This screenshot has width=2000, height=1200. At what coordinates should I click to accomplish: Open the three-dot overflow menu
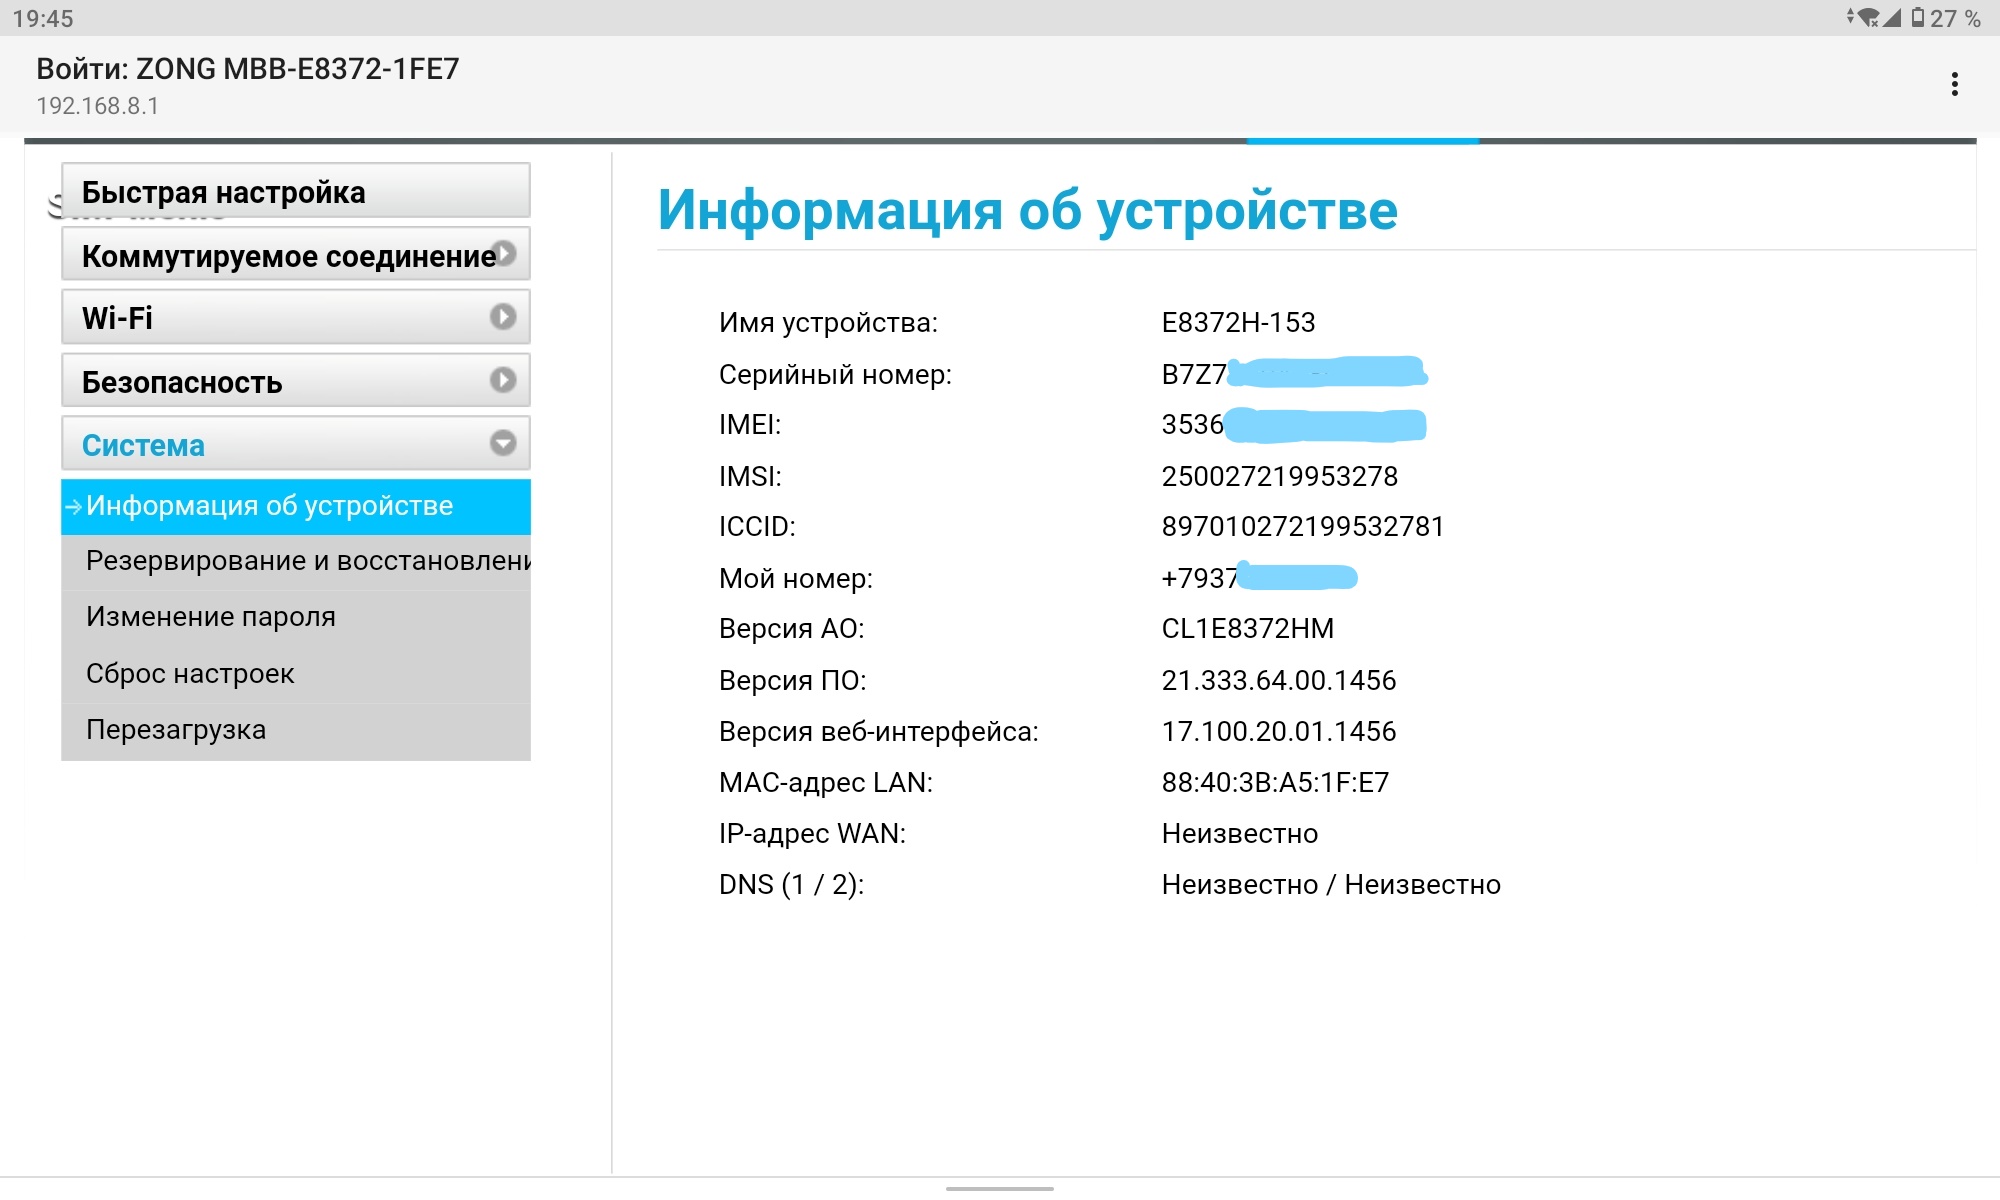pos(1954,84)
